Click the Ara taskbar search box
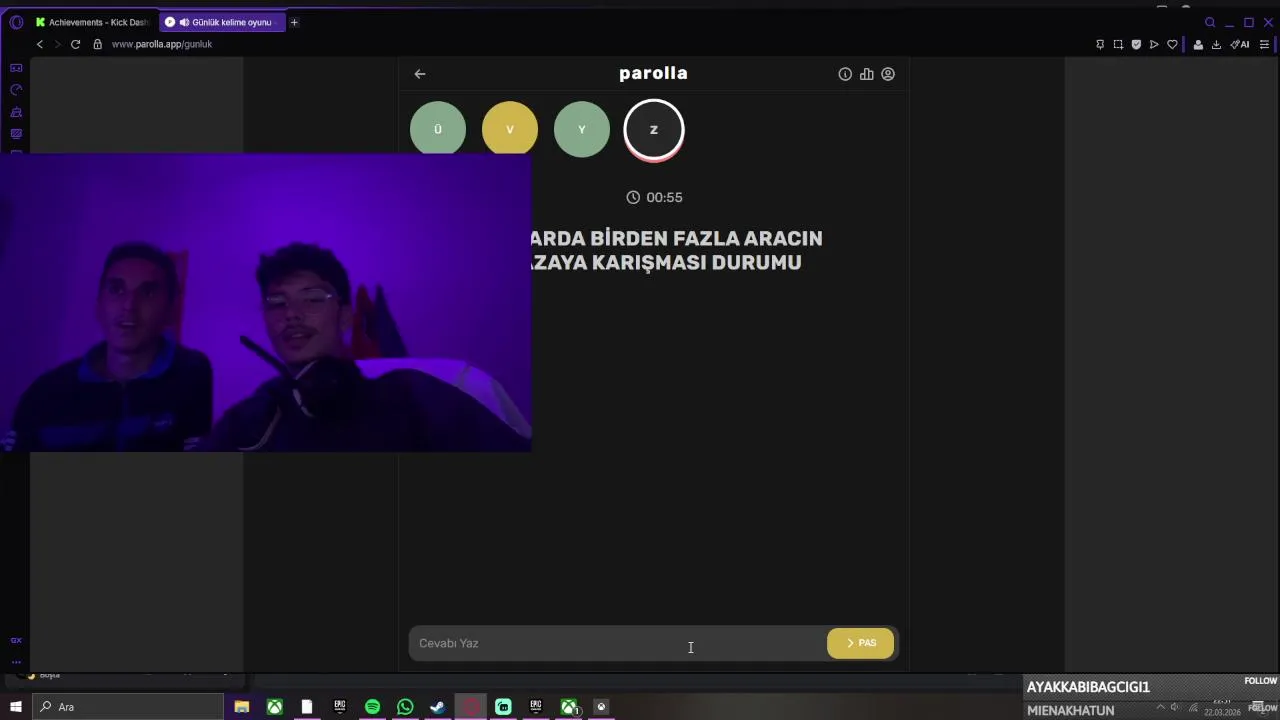The image size is (1280, 720). (128, 707)
